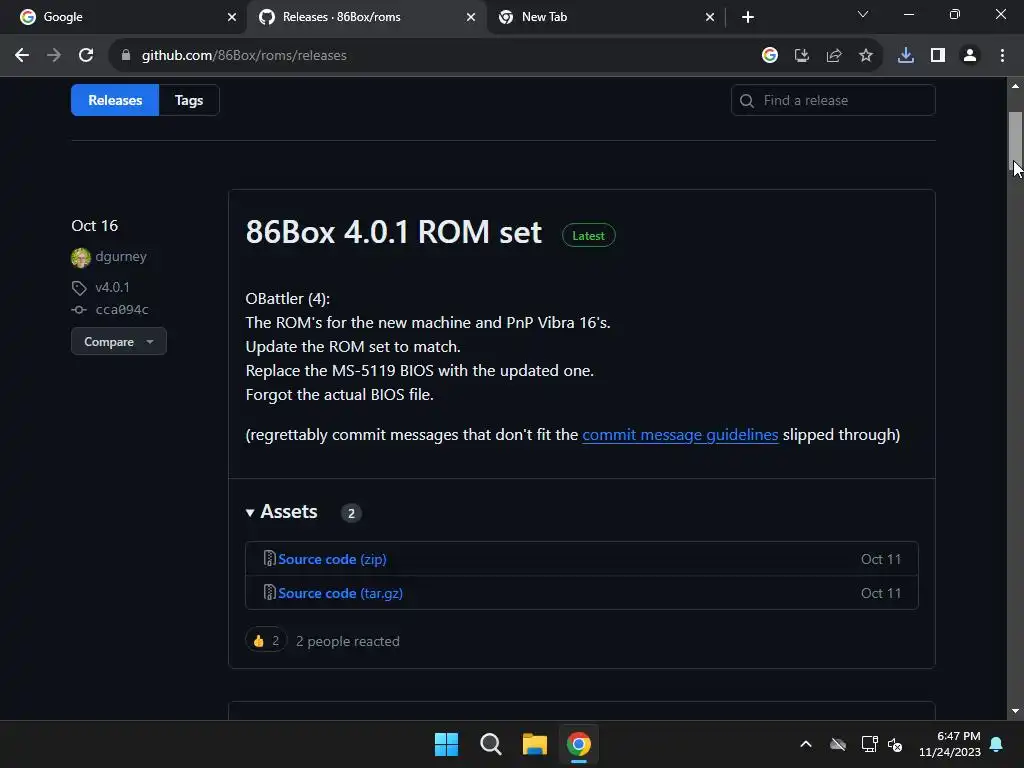1024x768 pixels.
Task: Collapse the Assets section
Action: click(282, 511)
